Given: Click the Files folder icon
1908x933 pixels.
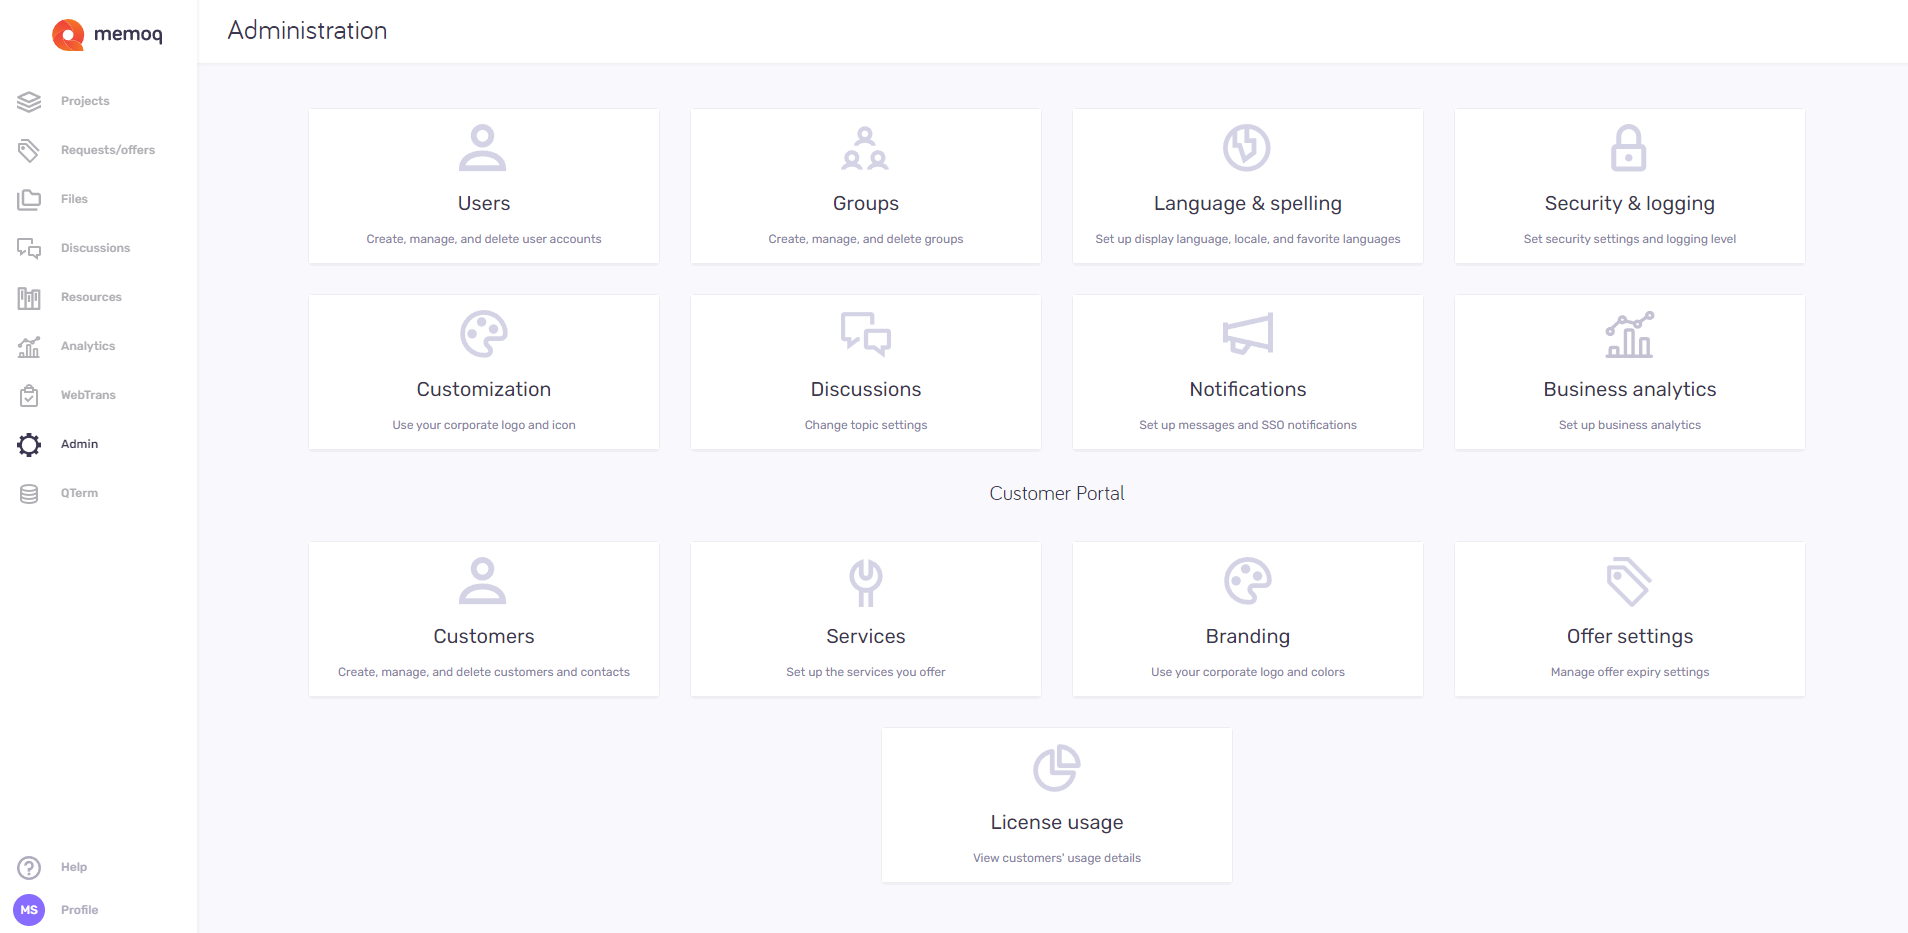Looking at the screenshot, I should [29, 199].
